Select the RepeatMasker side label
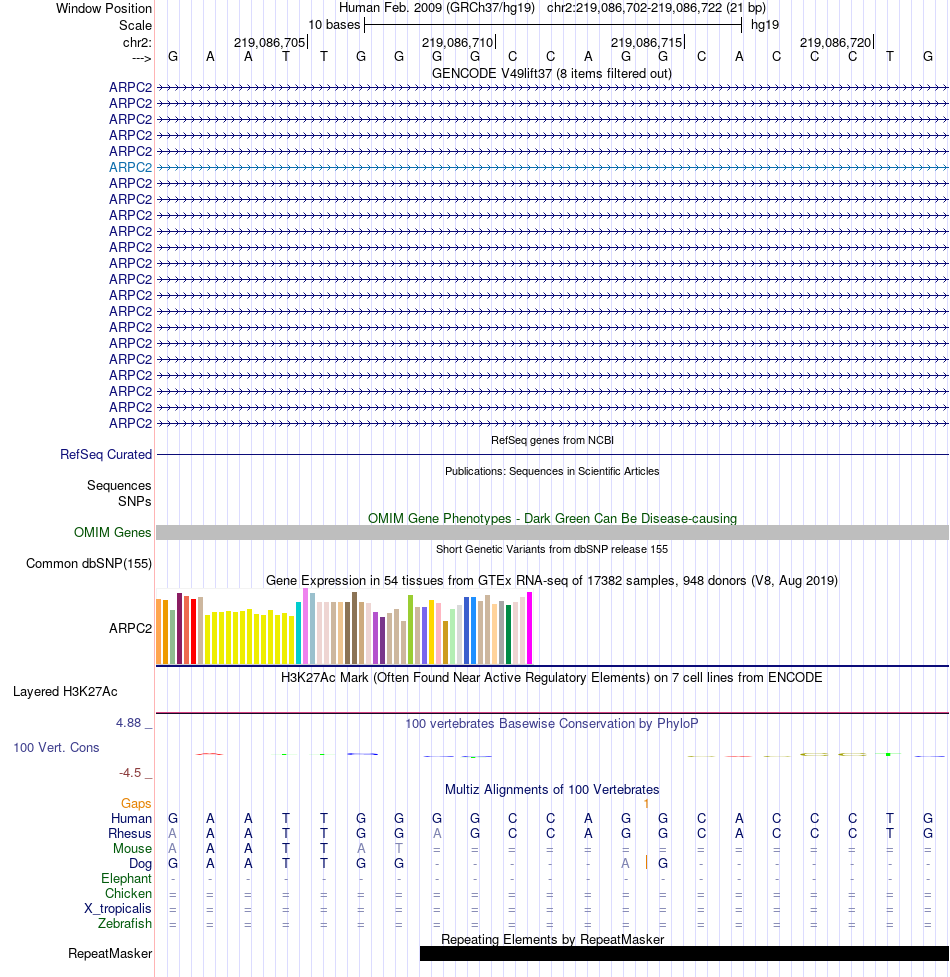The height and width of the screenshot is (977, 950). pos(110,953)
